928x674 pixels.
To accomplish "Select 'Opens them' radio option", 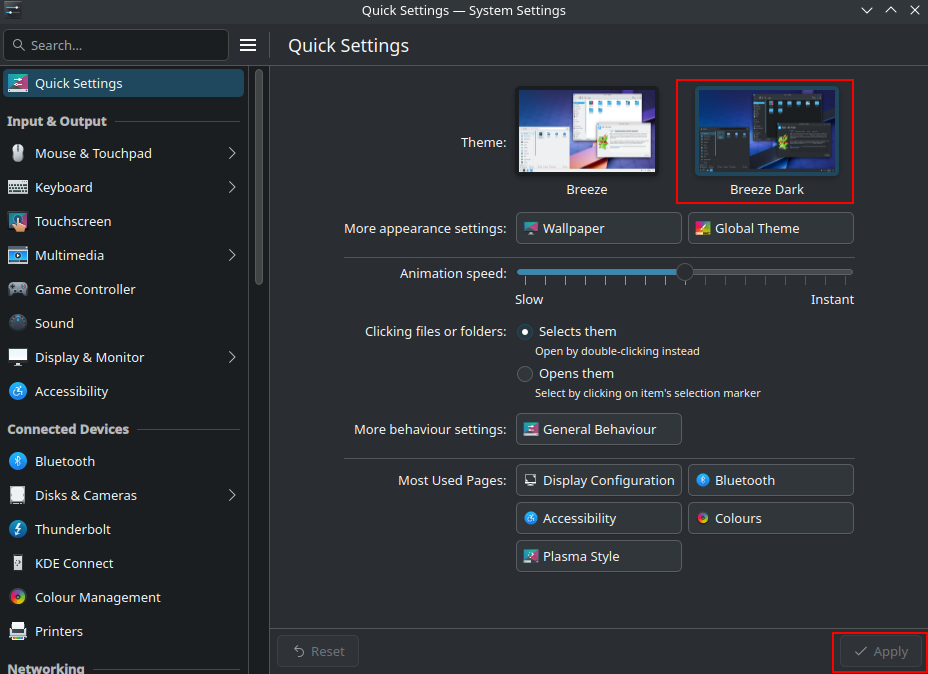I will pos(525,374).
